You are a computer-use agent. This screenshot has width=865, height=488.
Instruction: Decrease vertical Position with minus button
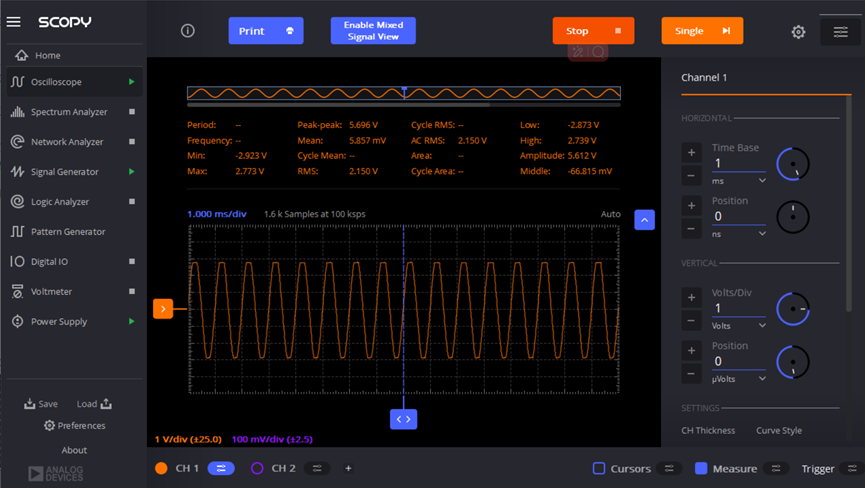tap(691, 374)
